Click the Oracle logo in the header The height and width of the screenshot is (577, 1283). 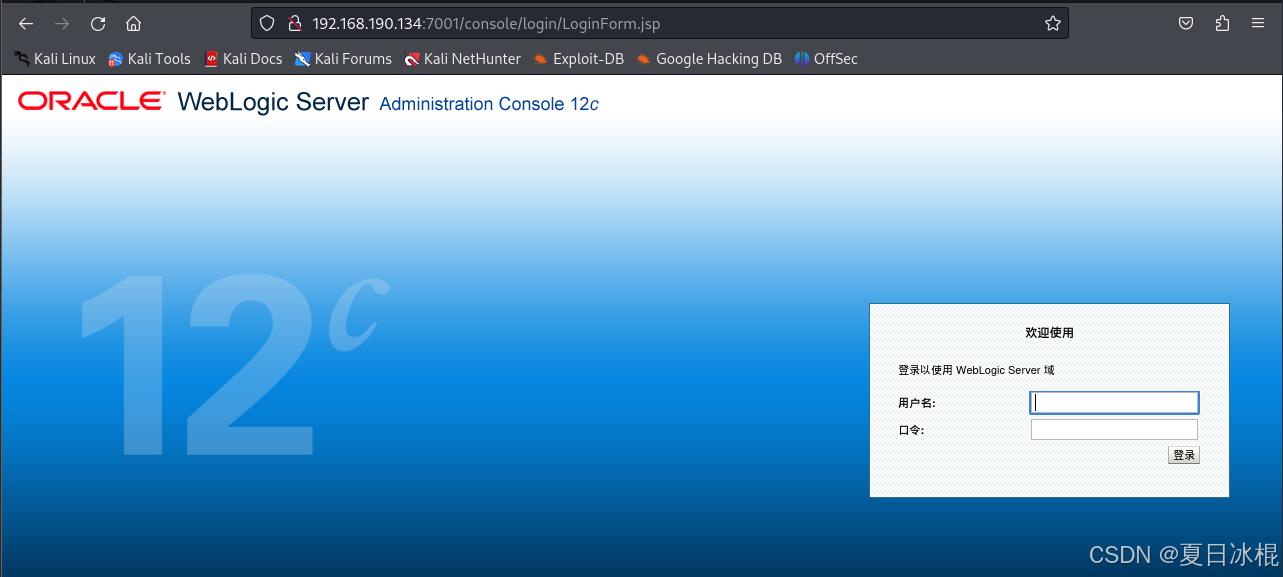tap(91, 101)
